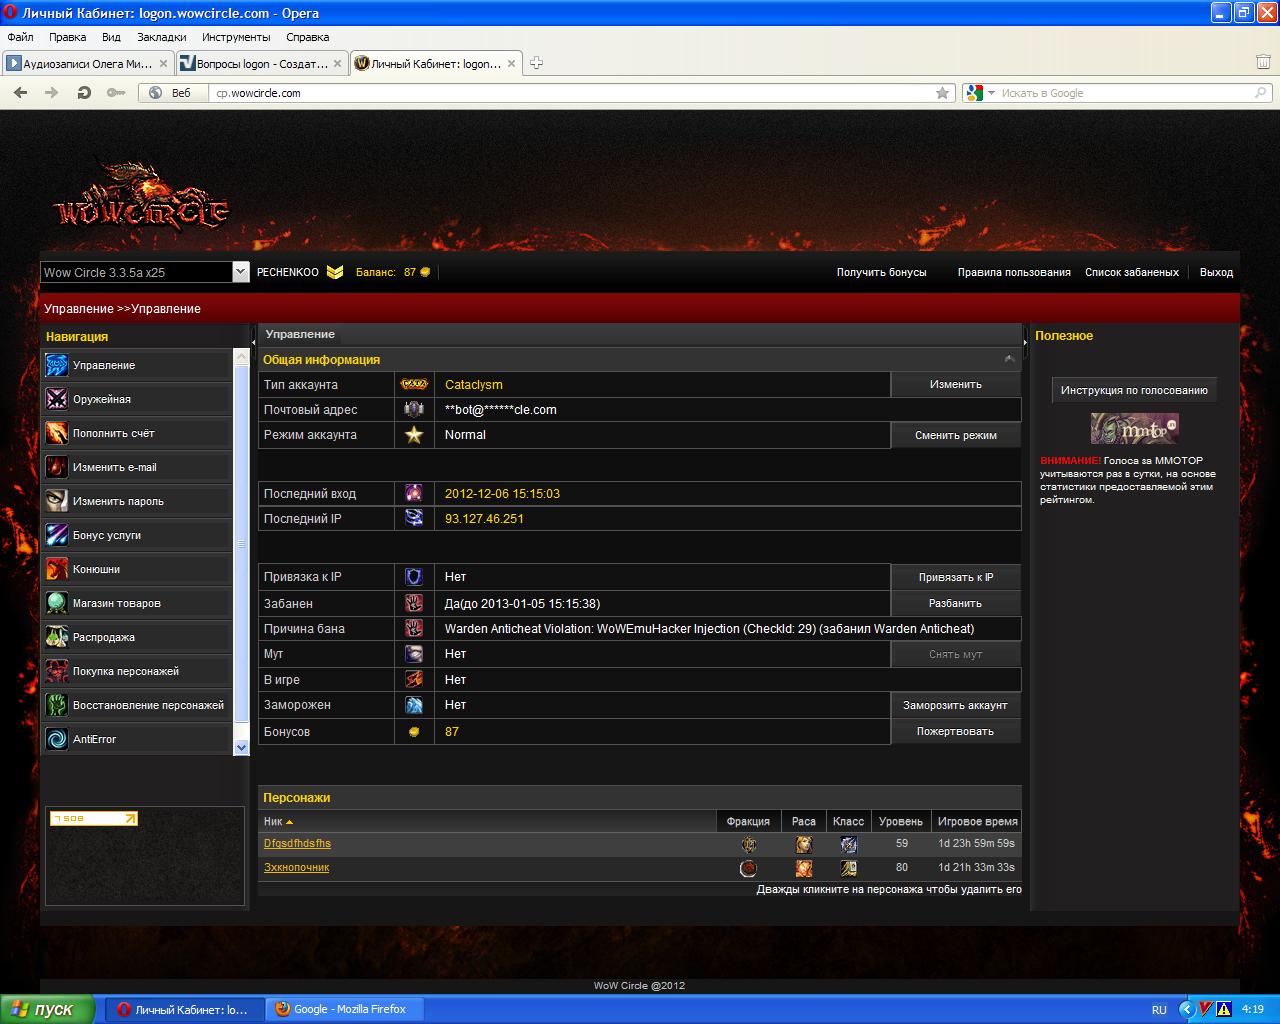Open the Правка menu
This screenshot has height=1024, width=1280.
[67, 37]
